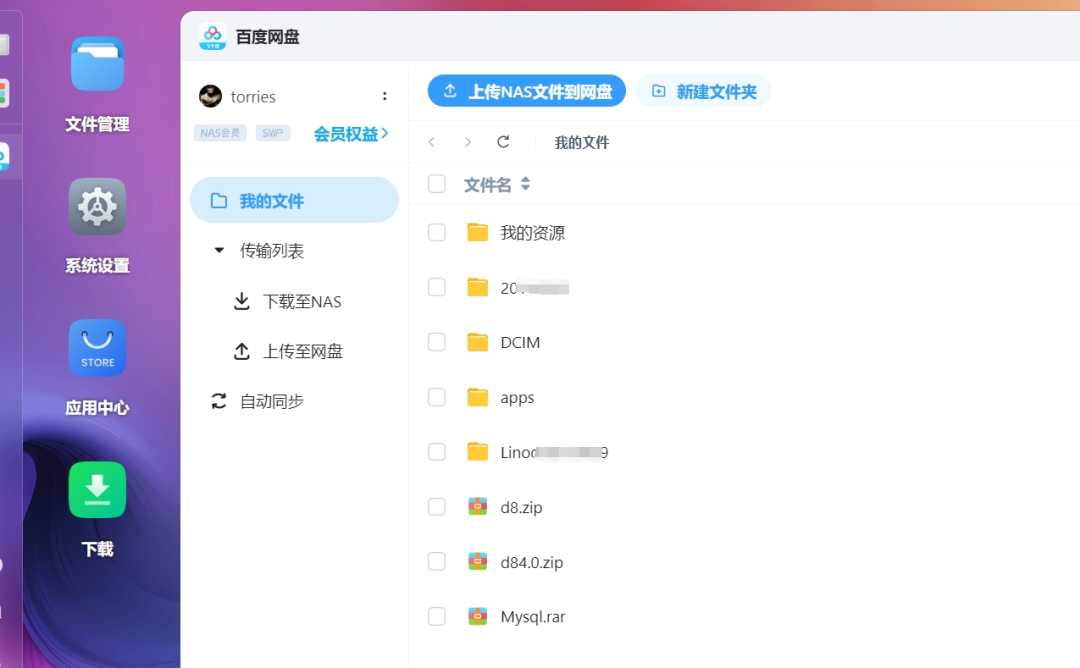The image size is (1080, 668).
Task: Click the 文件名 column header
Action: pyautogui.click(x=488, y=185)
